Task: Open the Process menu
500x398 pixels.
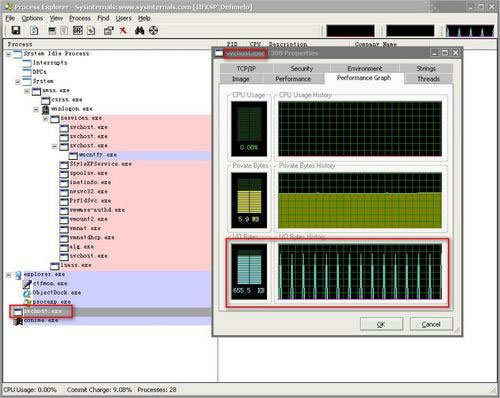Action: point(80,18)
